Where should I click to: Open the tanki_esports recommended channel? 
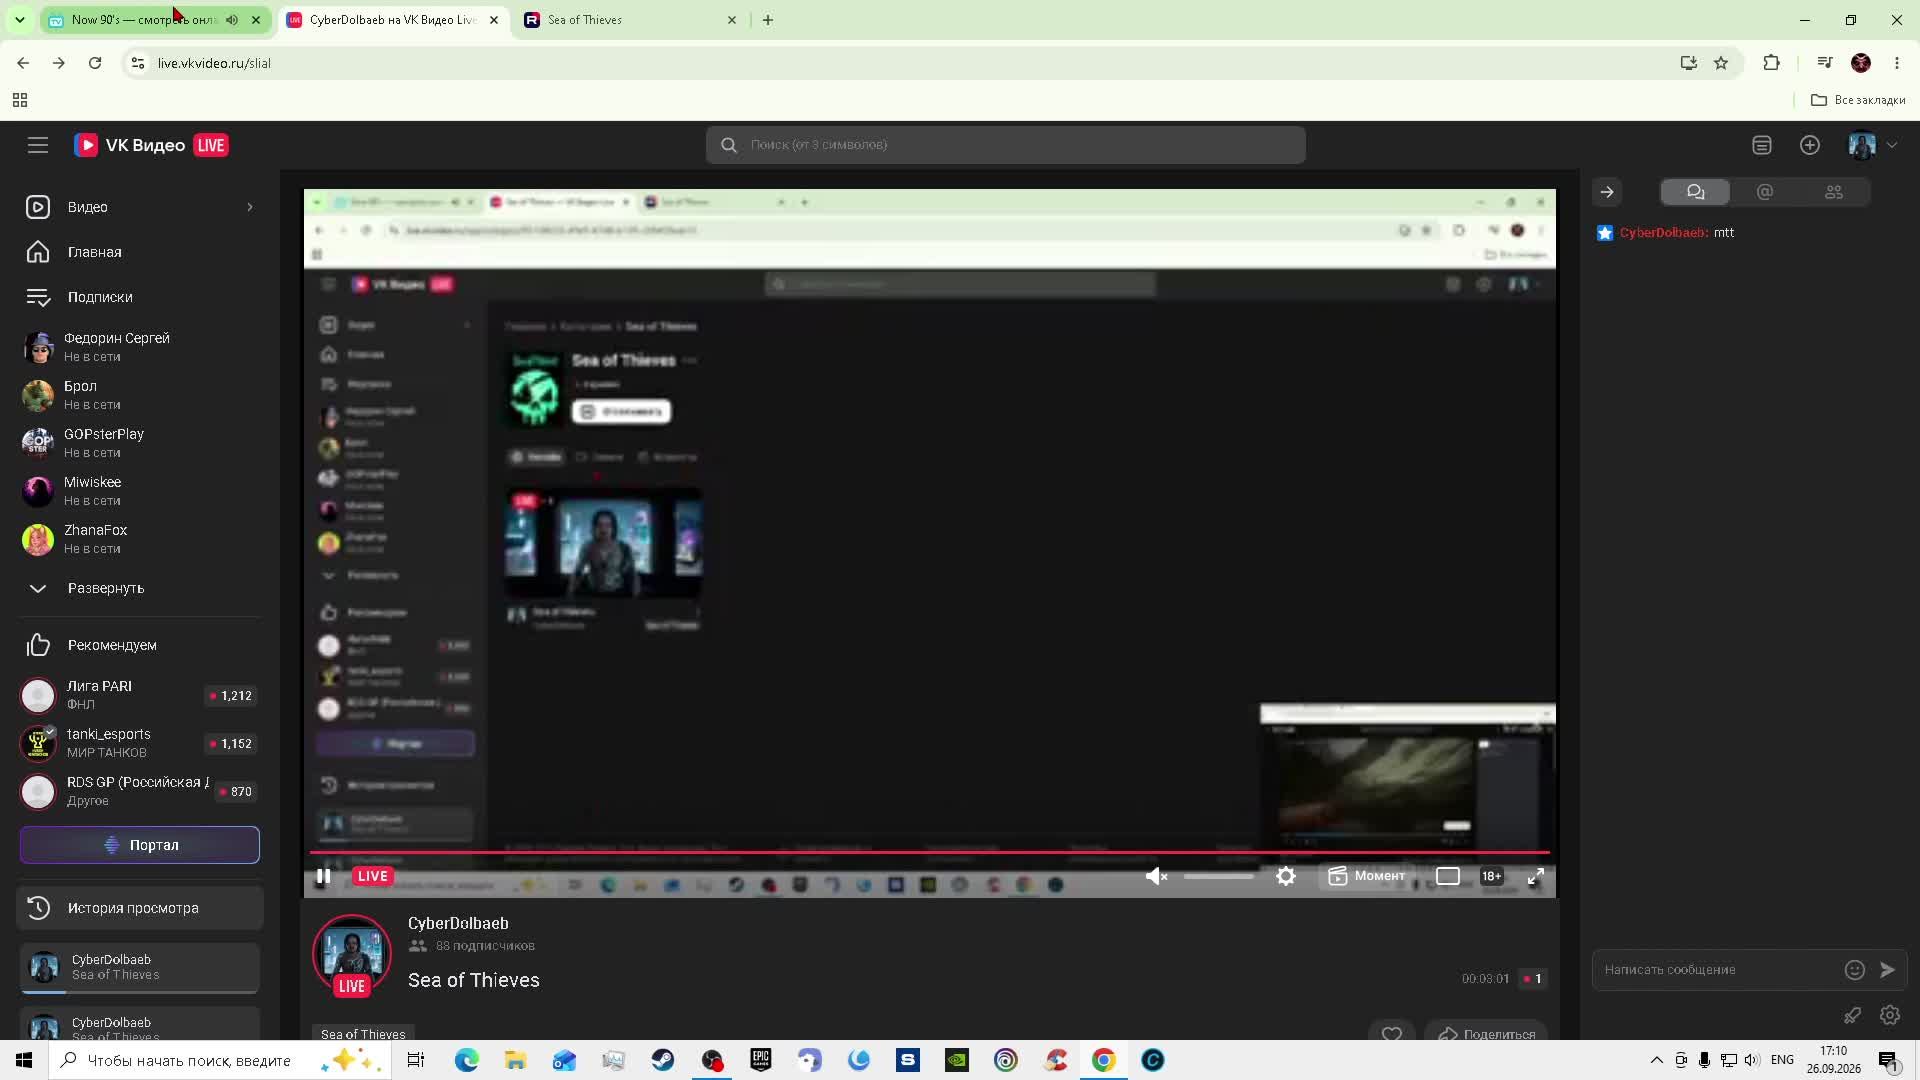click(140, 743)
